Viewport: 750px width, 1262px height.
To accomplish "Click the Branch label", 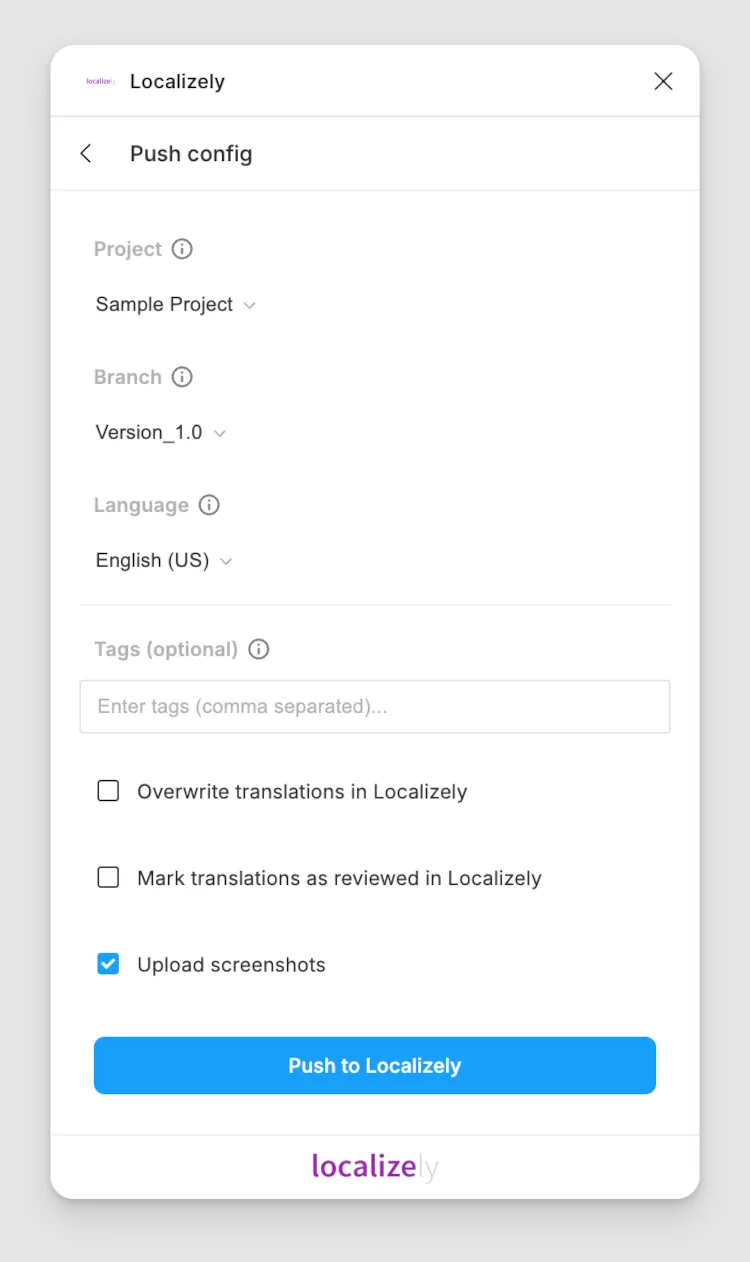I will (x=128, y=377).
